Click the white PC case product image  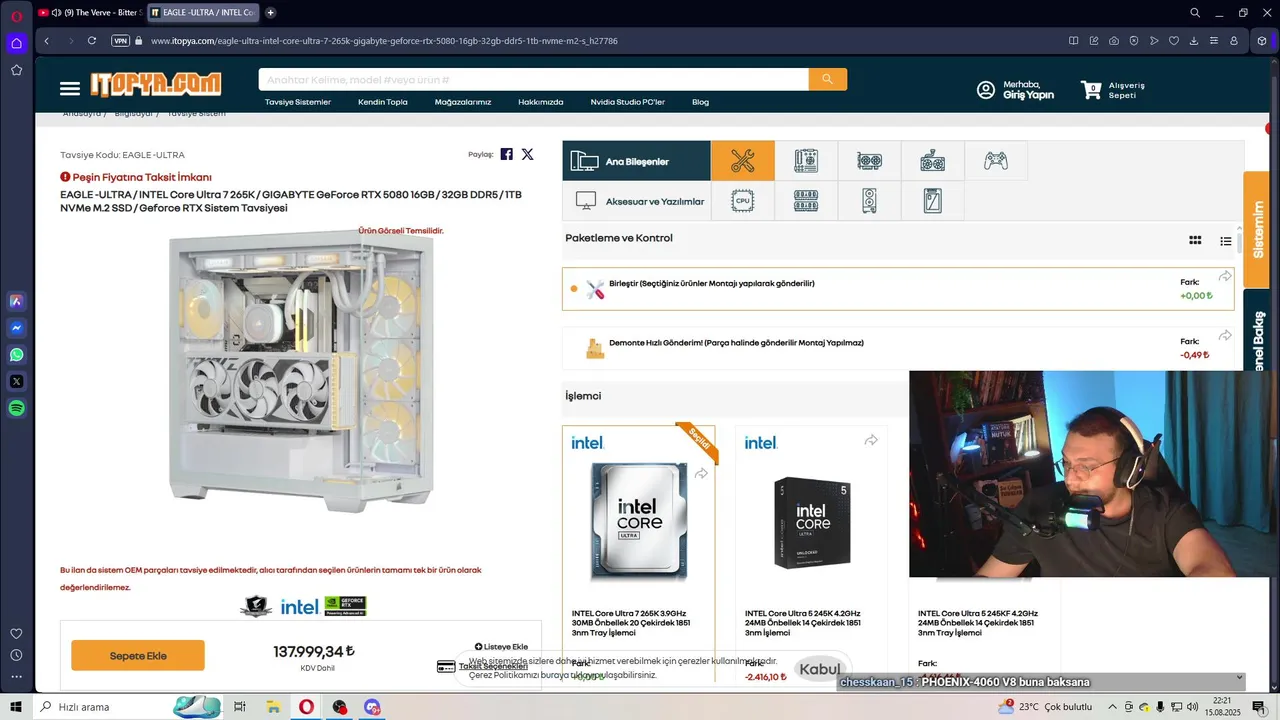click(x=301, y=371)
